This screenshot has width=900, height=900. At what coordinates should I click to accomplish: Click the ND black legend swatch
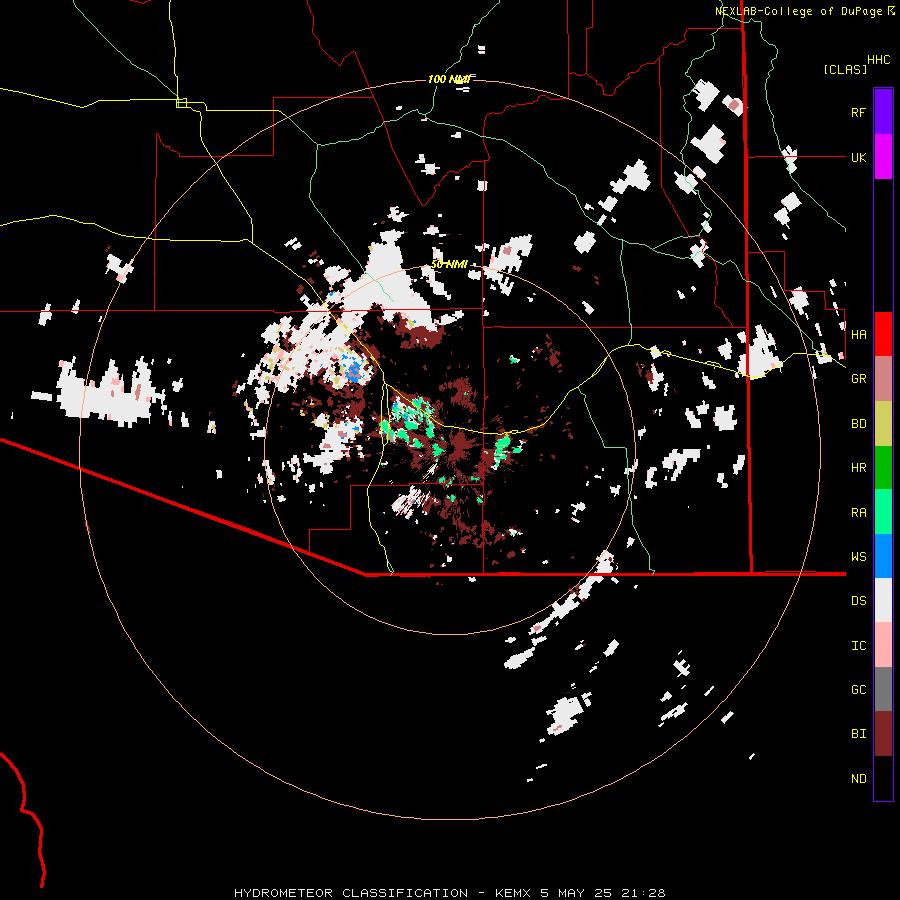pos(883,778)
